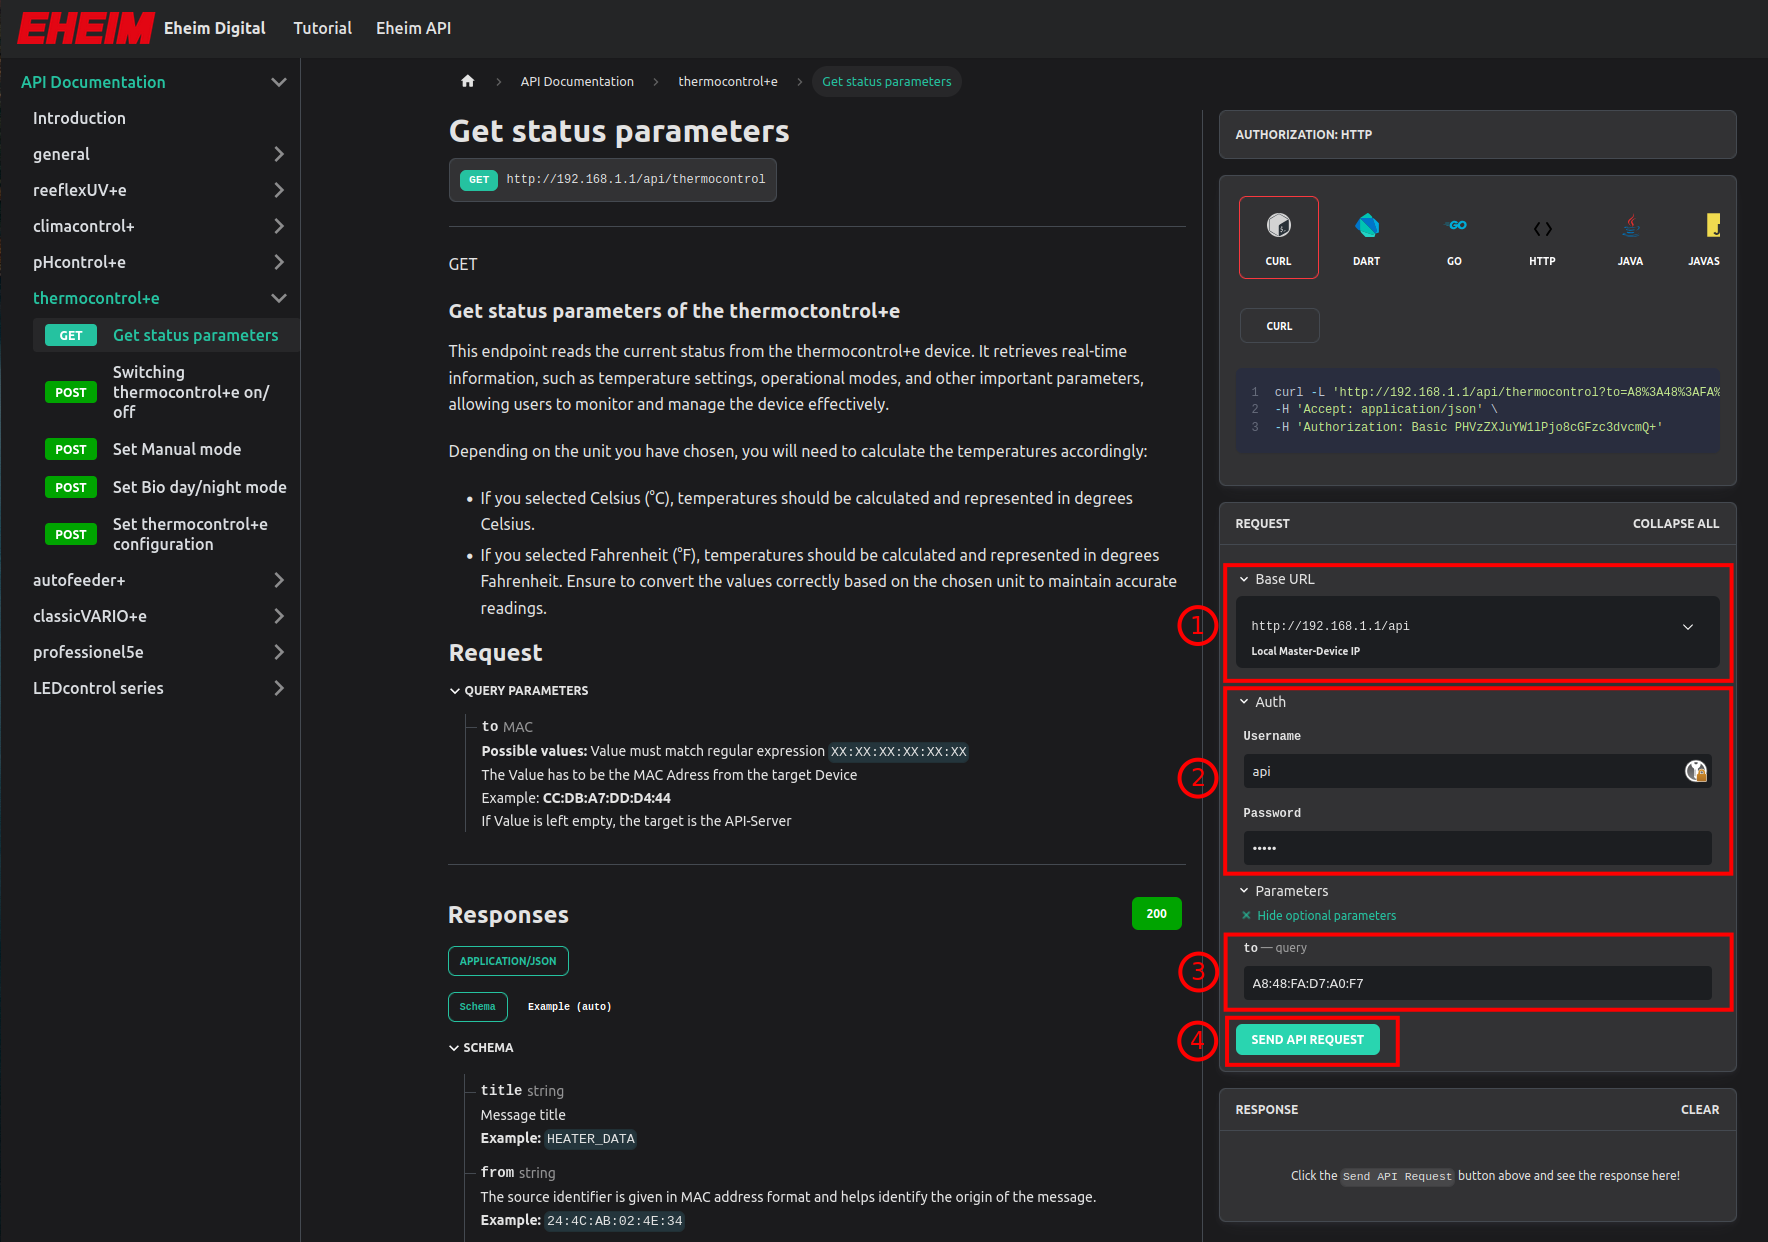Select the CURL variant tab below languages
This screenshot has height=1242, width=1768.
click(x=1279, y=326)
